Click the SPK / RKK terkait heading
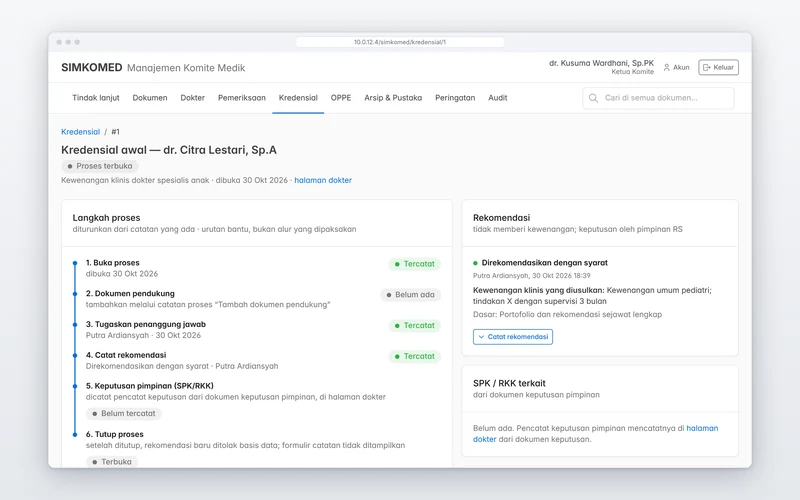Viewport: 800px width, 500px height. pos(509,383)
